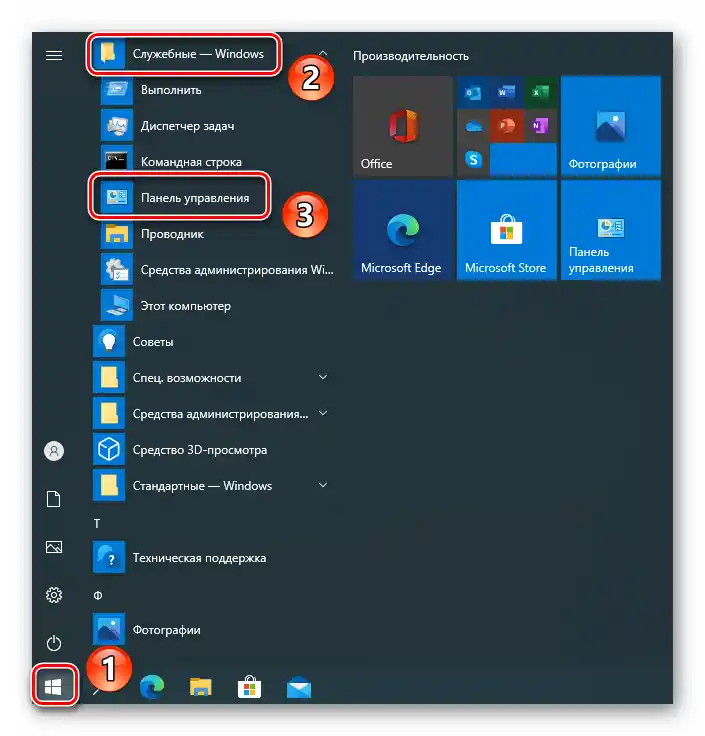
Task: Open Проводник in the app list
Action: click(214, 234)
